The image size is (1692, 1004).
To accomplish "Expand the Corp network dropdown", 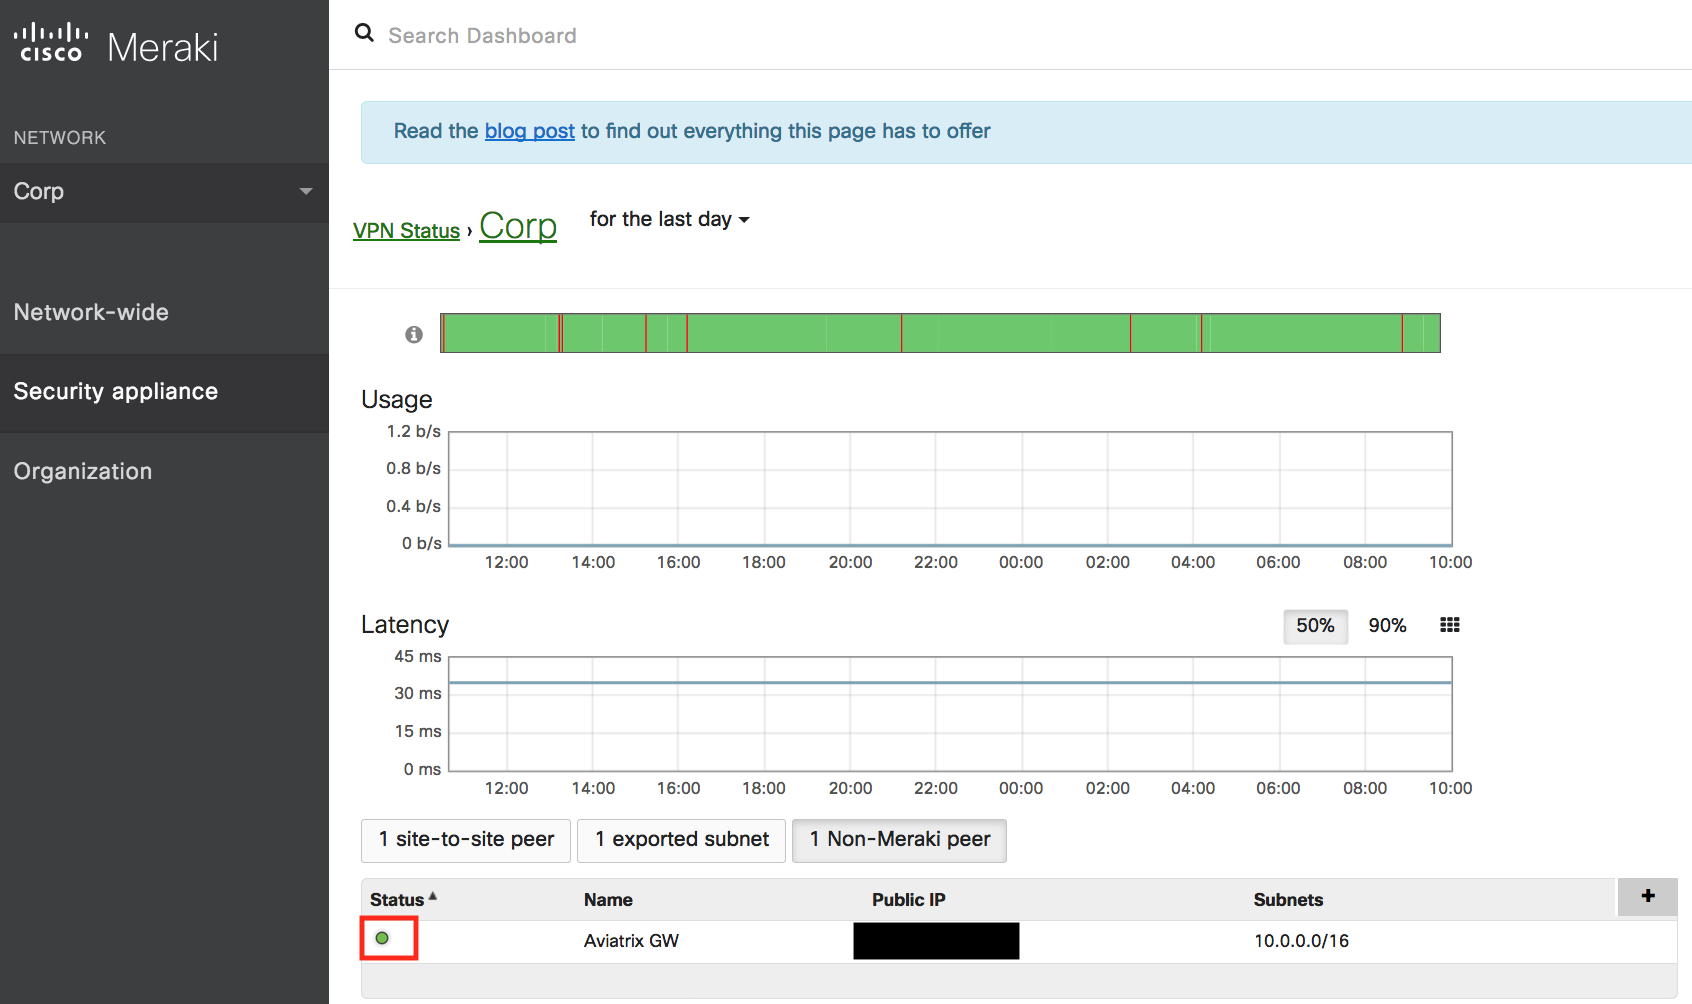I will [x=305, y=191].
